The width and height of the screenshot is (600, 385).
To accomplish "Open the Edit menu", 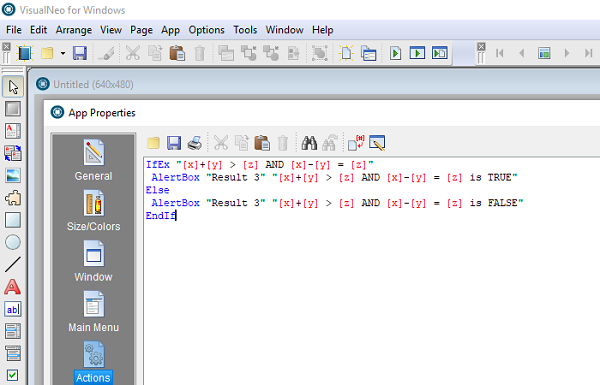I will coord(38,30).
